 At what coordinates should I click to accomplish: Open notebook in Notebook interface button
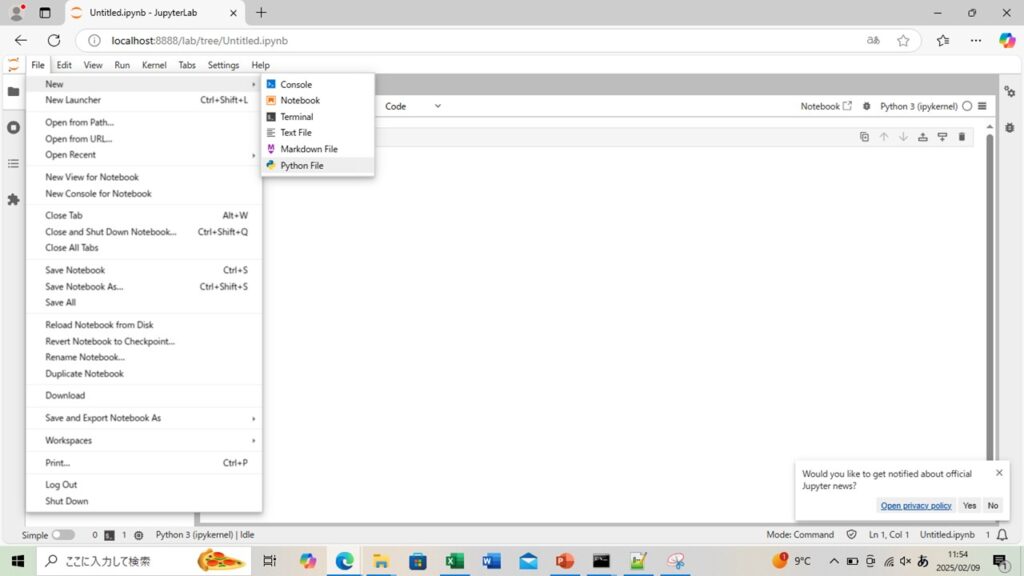826,106
